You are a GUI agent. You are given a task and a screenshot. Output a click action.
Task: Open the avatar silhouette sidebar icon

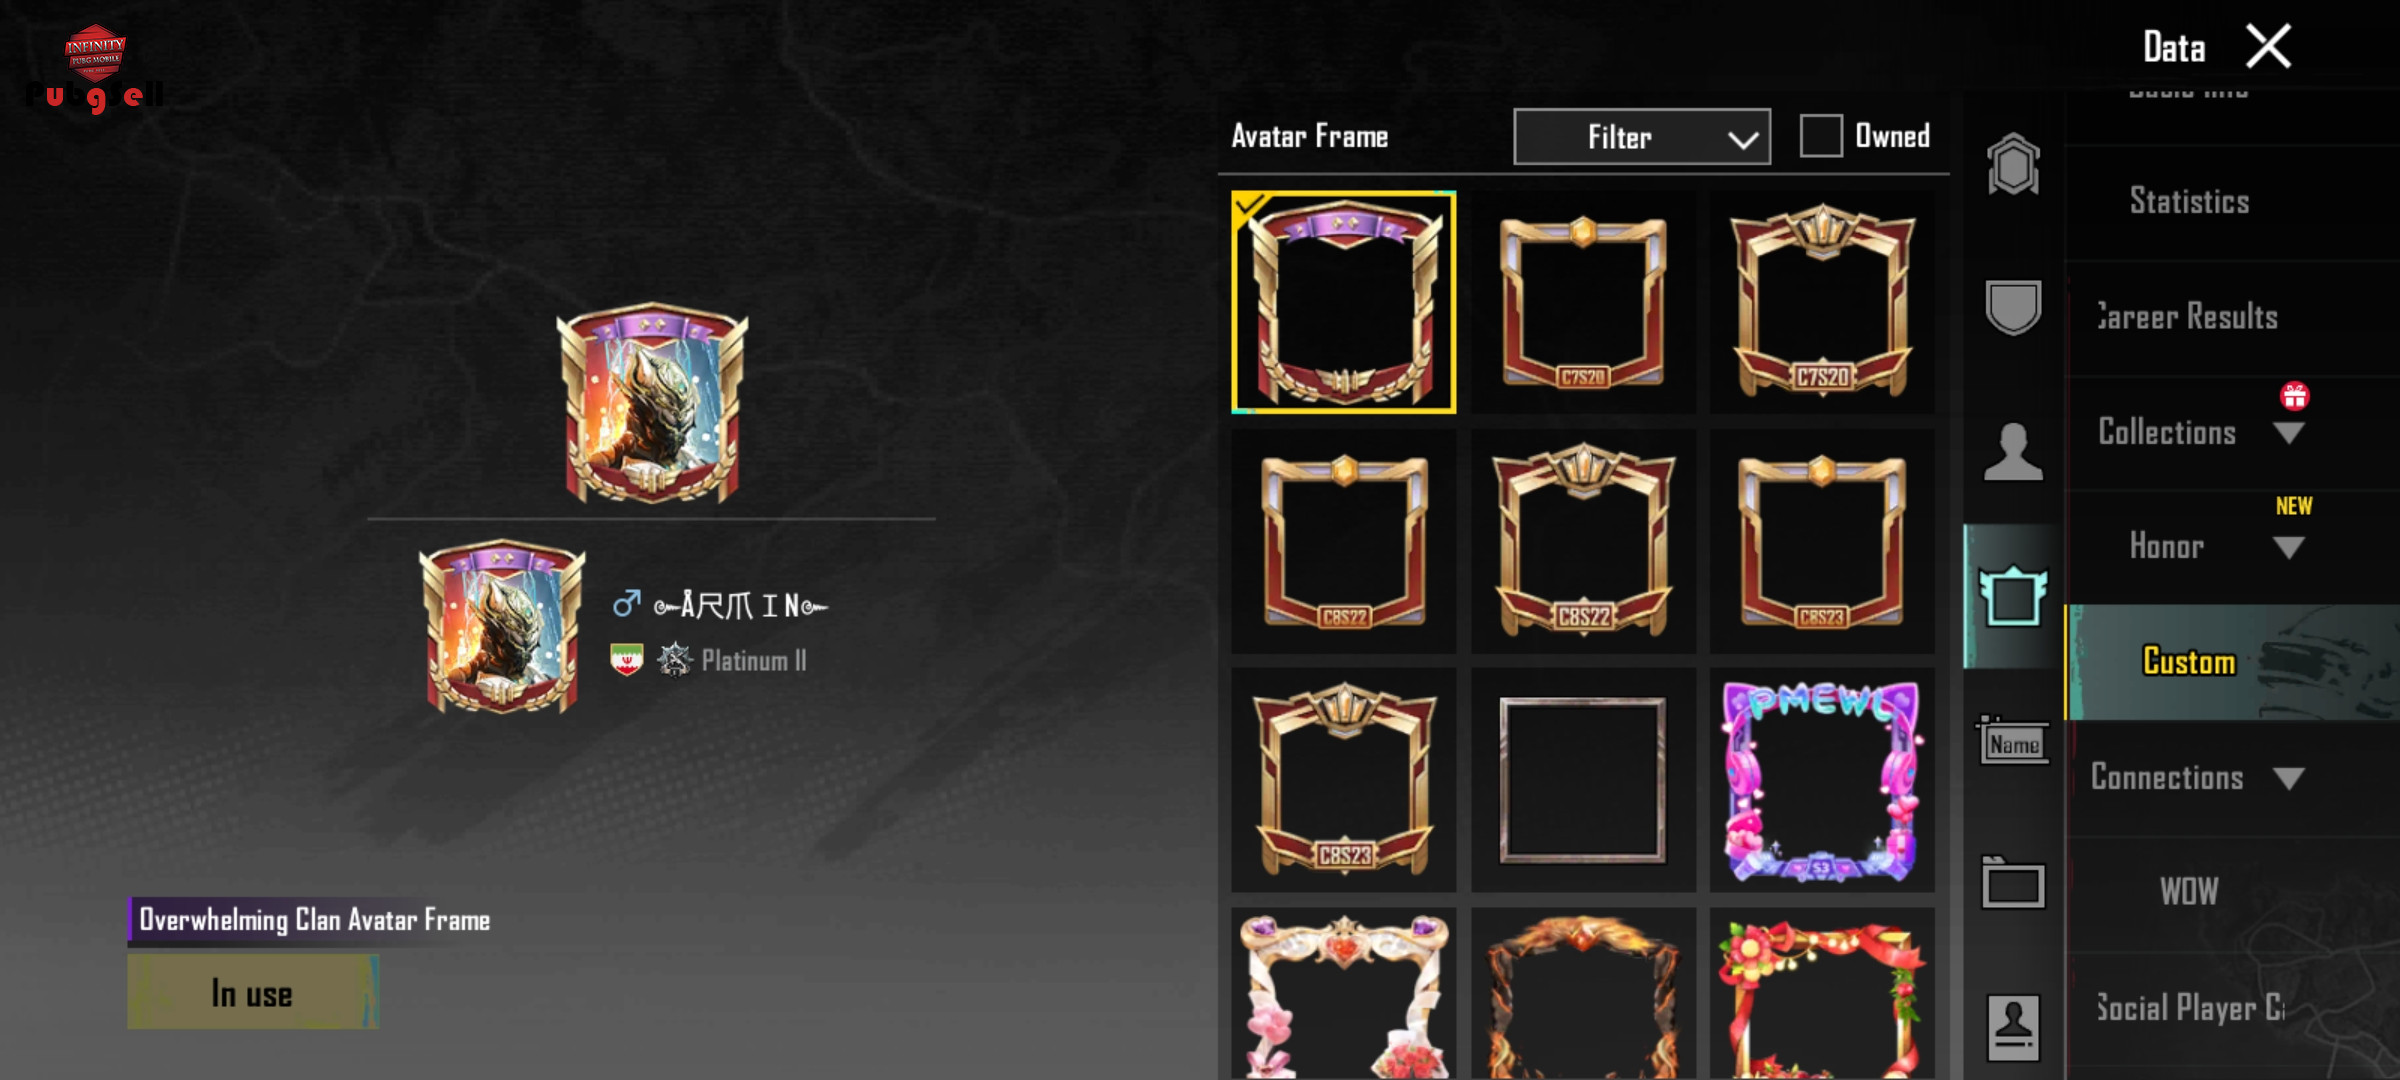tap(2013, 452)
